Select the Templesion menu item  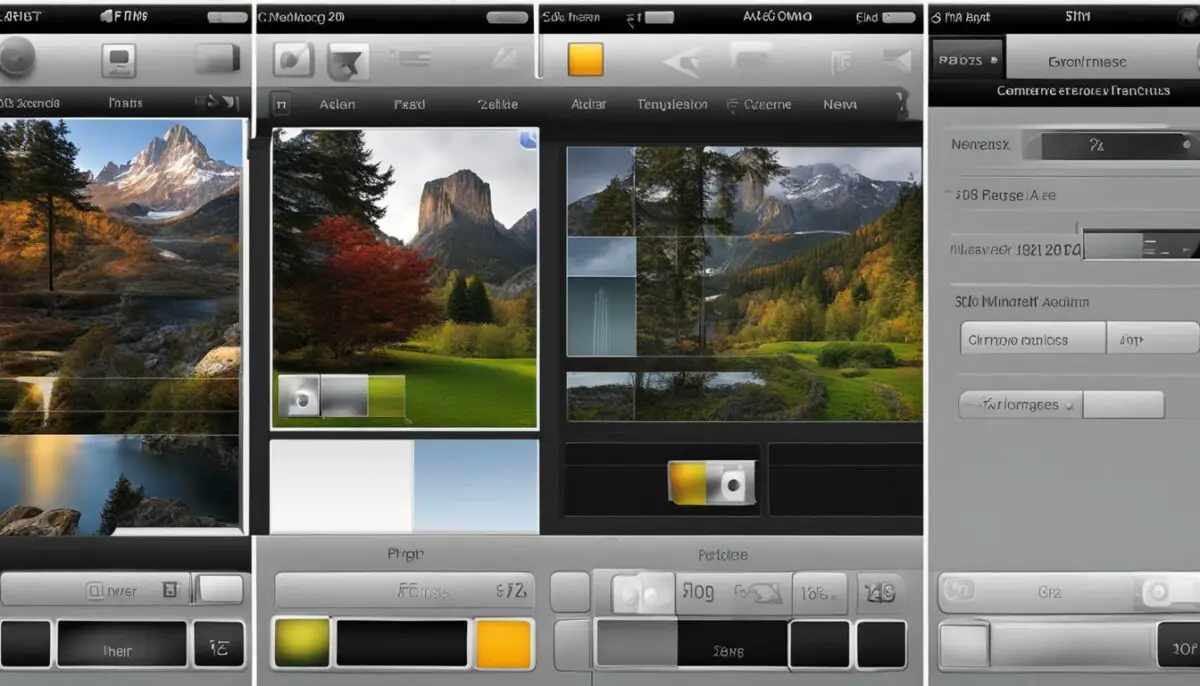[x=672, y=103]
